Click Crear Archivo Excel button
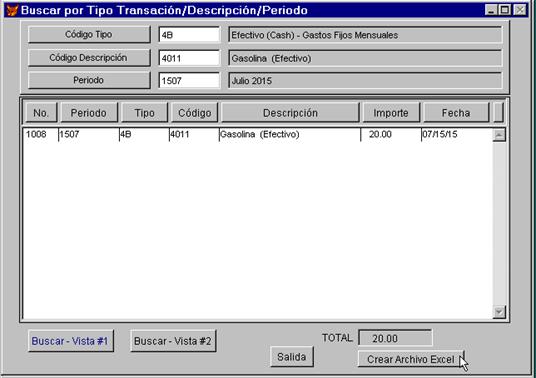536x378 pixels. [x=411, y=359]
